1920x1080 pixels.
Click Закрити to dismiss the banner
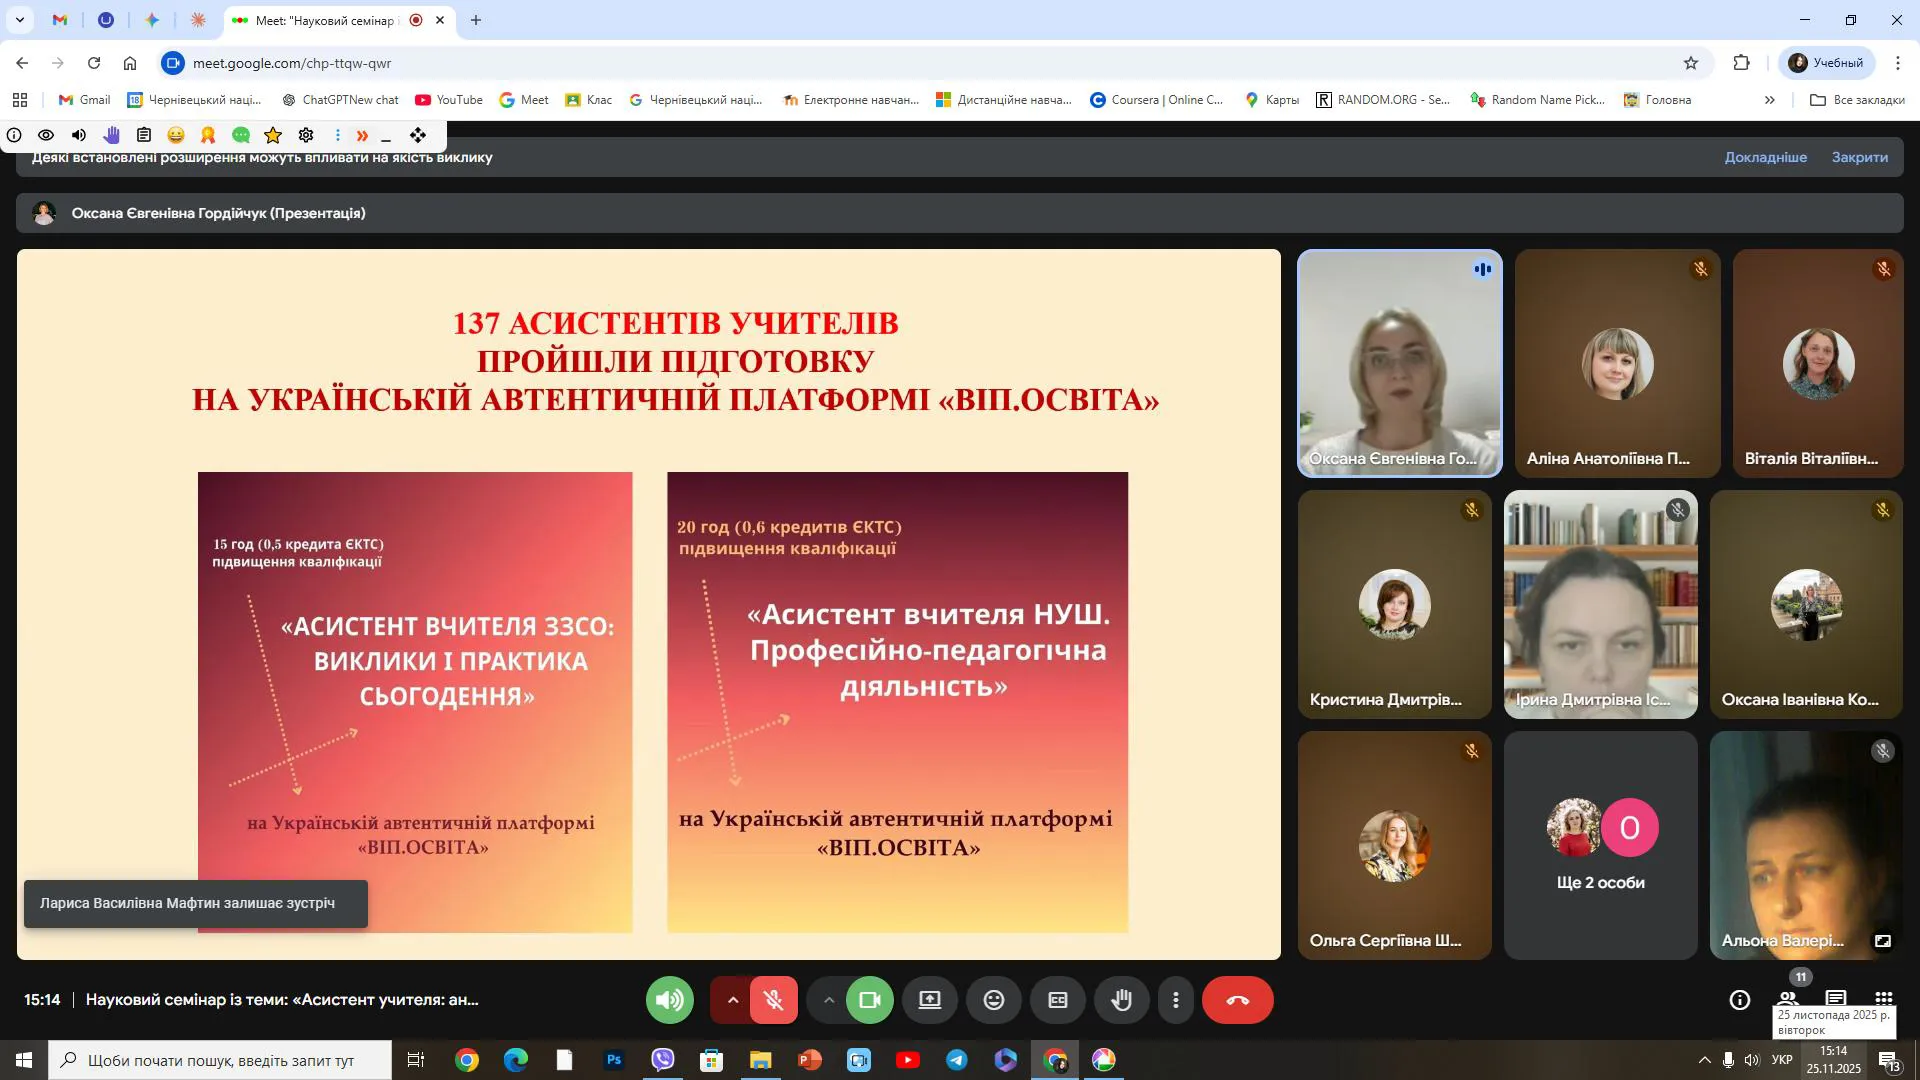coord(1859,157)
